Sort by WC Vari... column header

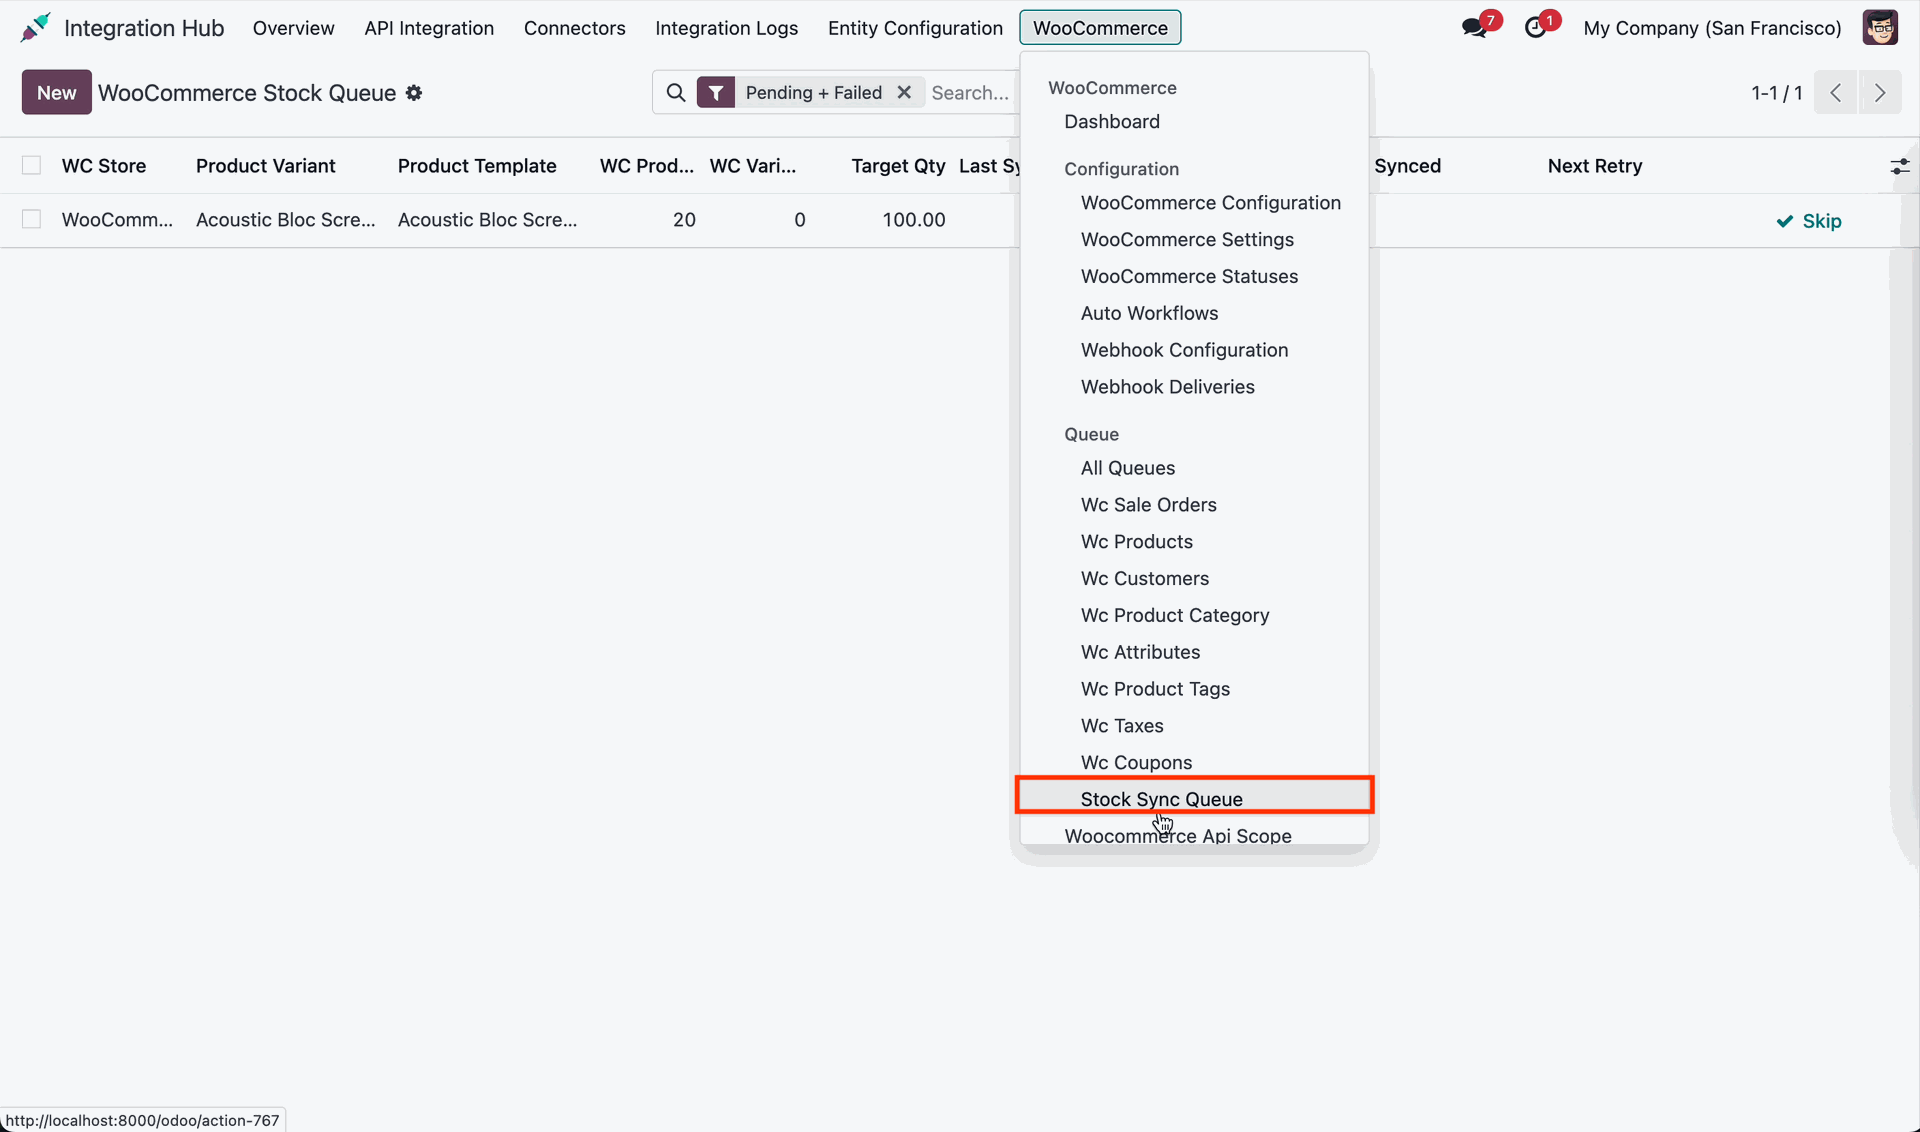coord(753,166)
